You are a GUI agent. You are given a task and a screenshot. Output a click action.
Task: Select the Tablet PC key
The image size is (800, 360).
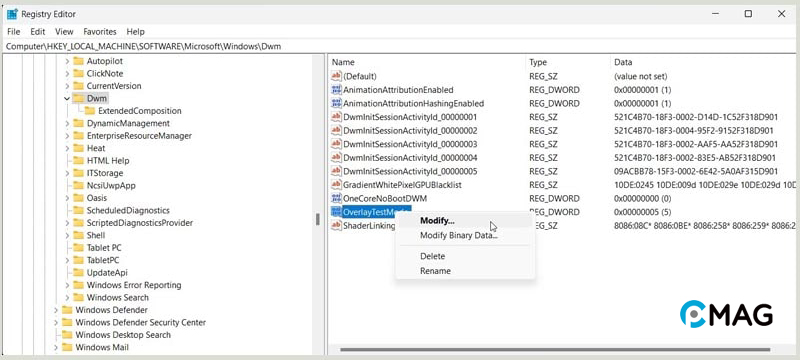click(104, 247)
